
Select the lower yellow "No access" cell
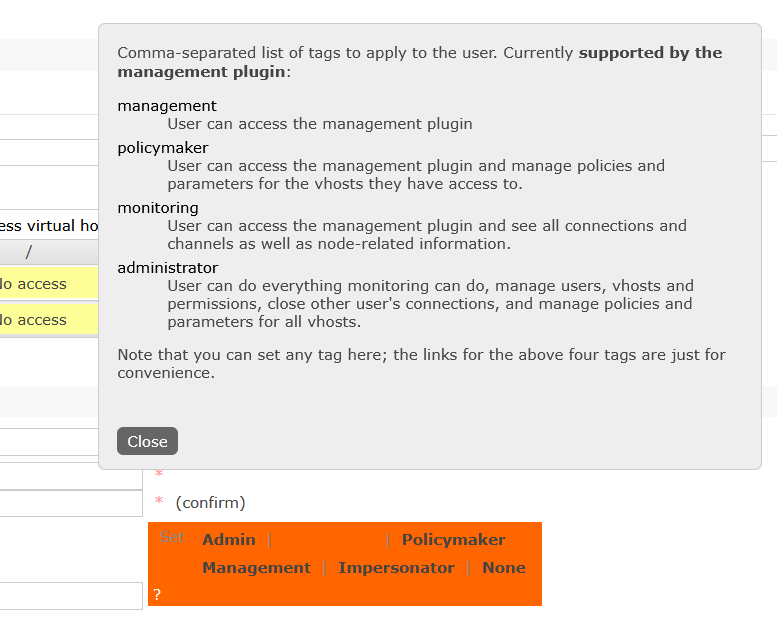click(x=40, y=320)
